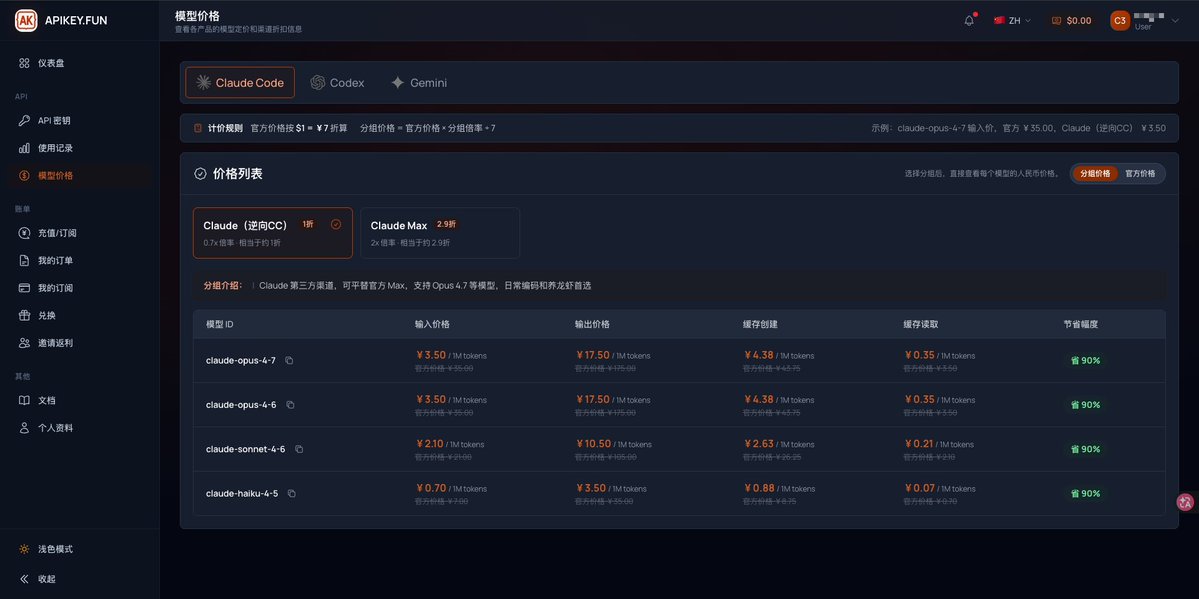Open the dashboard (仪表盘) icon in sidebar

click(24, 63)
